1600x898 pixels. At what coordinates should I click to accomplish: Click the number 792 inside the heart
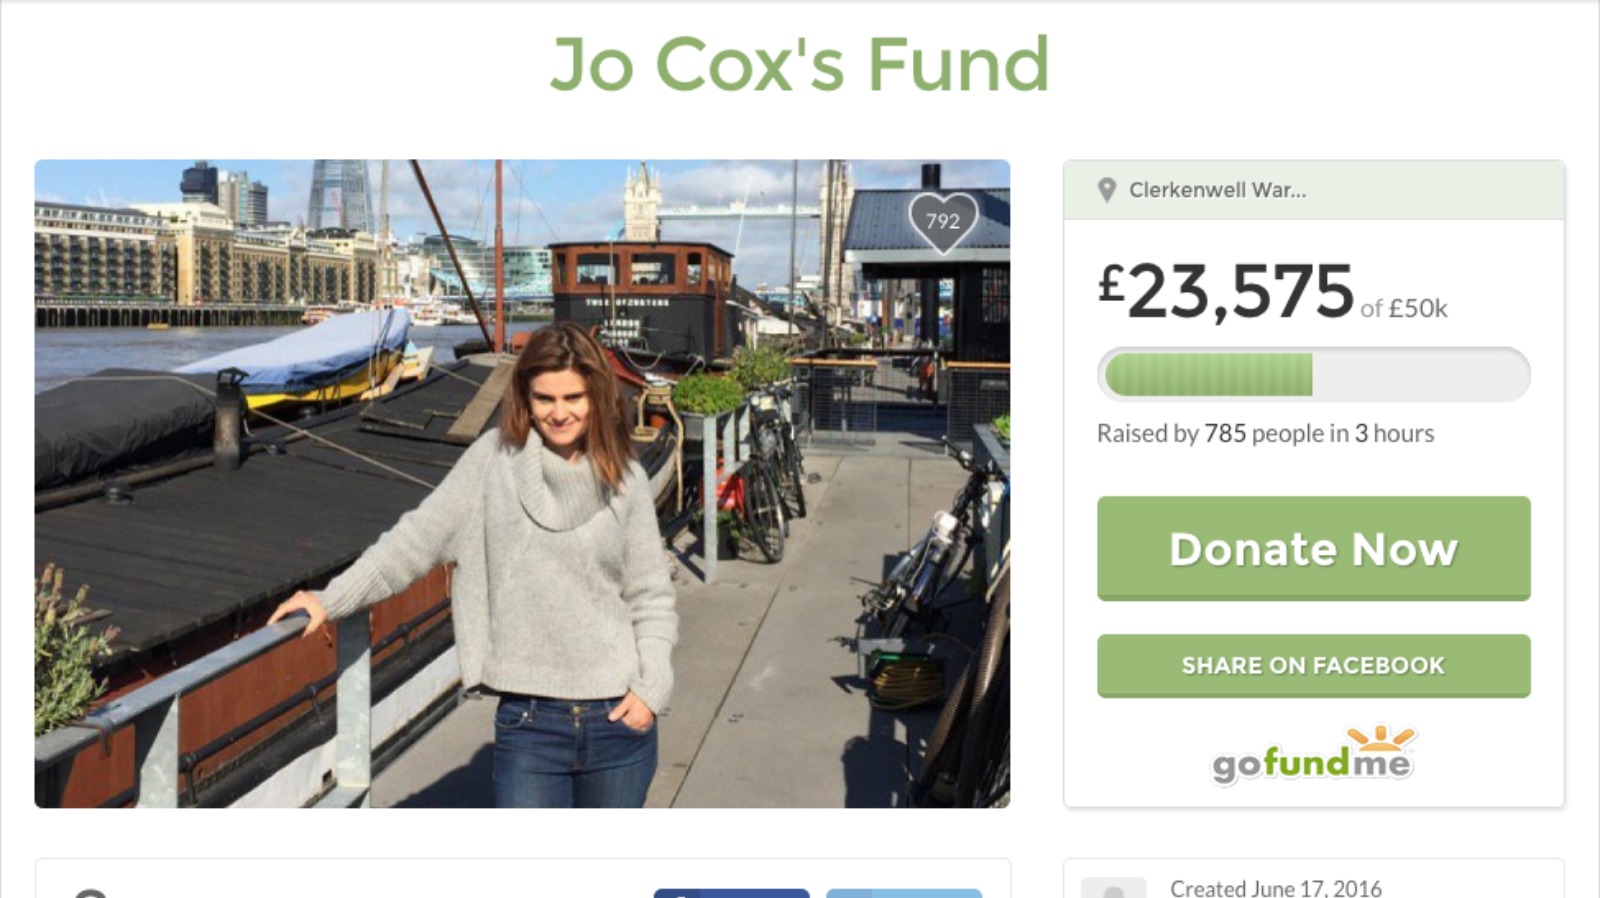tap(942, 220)
